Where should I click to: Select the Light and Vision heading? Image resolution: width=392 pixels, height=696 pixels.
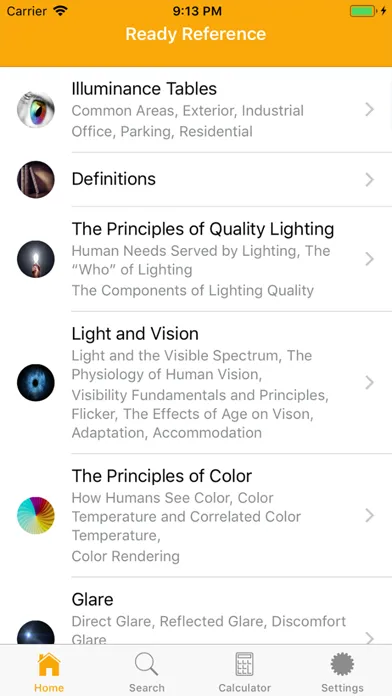(135, 334)
